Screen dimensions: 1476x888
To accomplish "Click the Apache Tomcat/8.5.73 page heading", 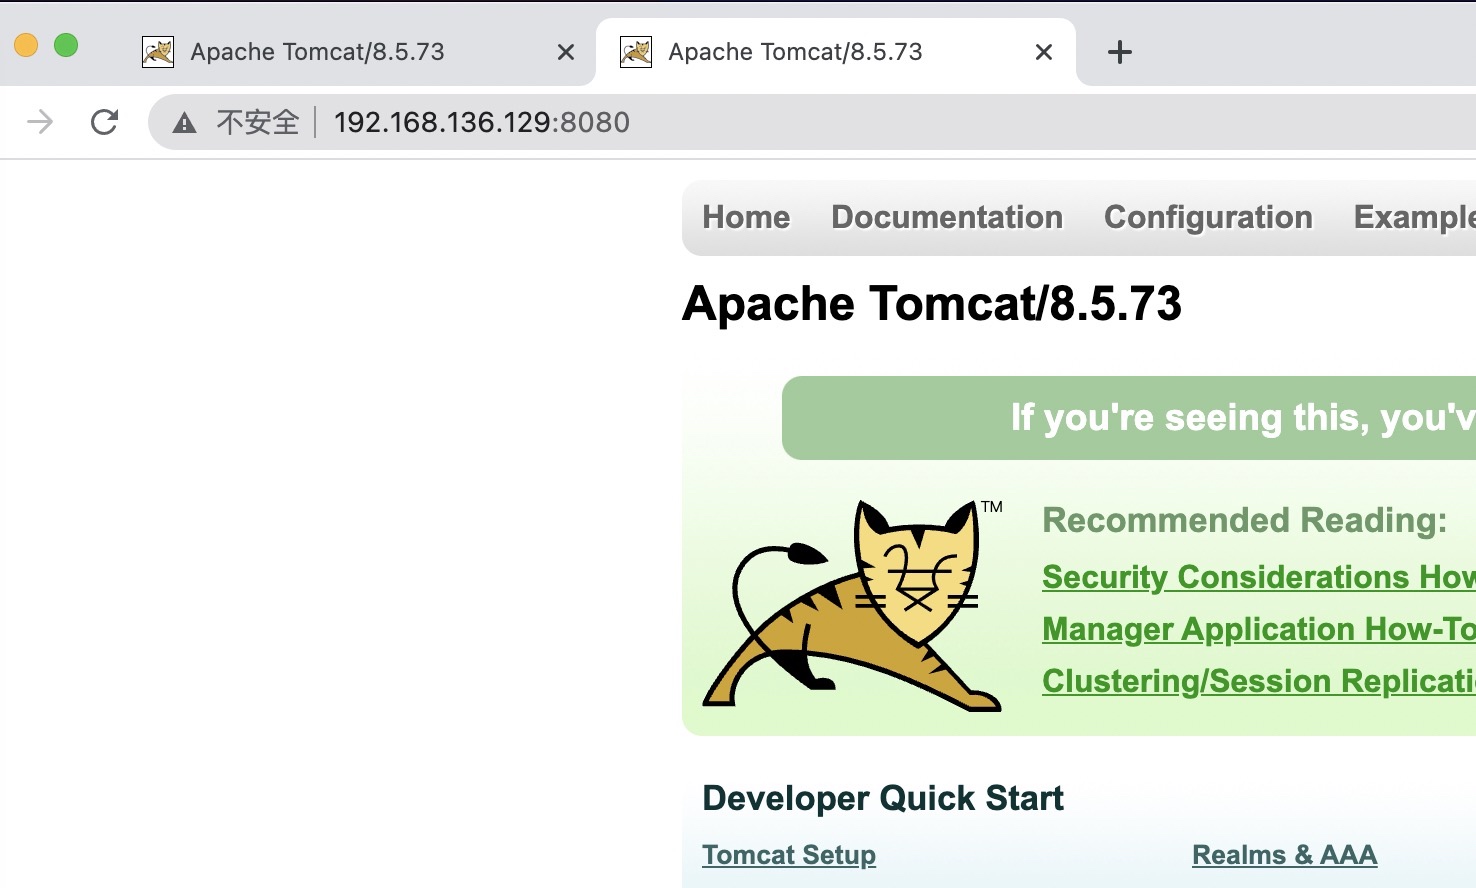I will click(932, 304).
